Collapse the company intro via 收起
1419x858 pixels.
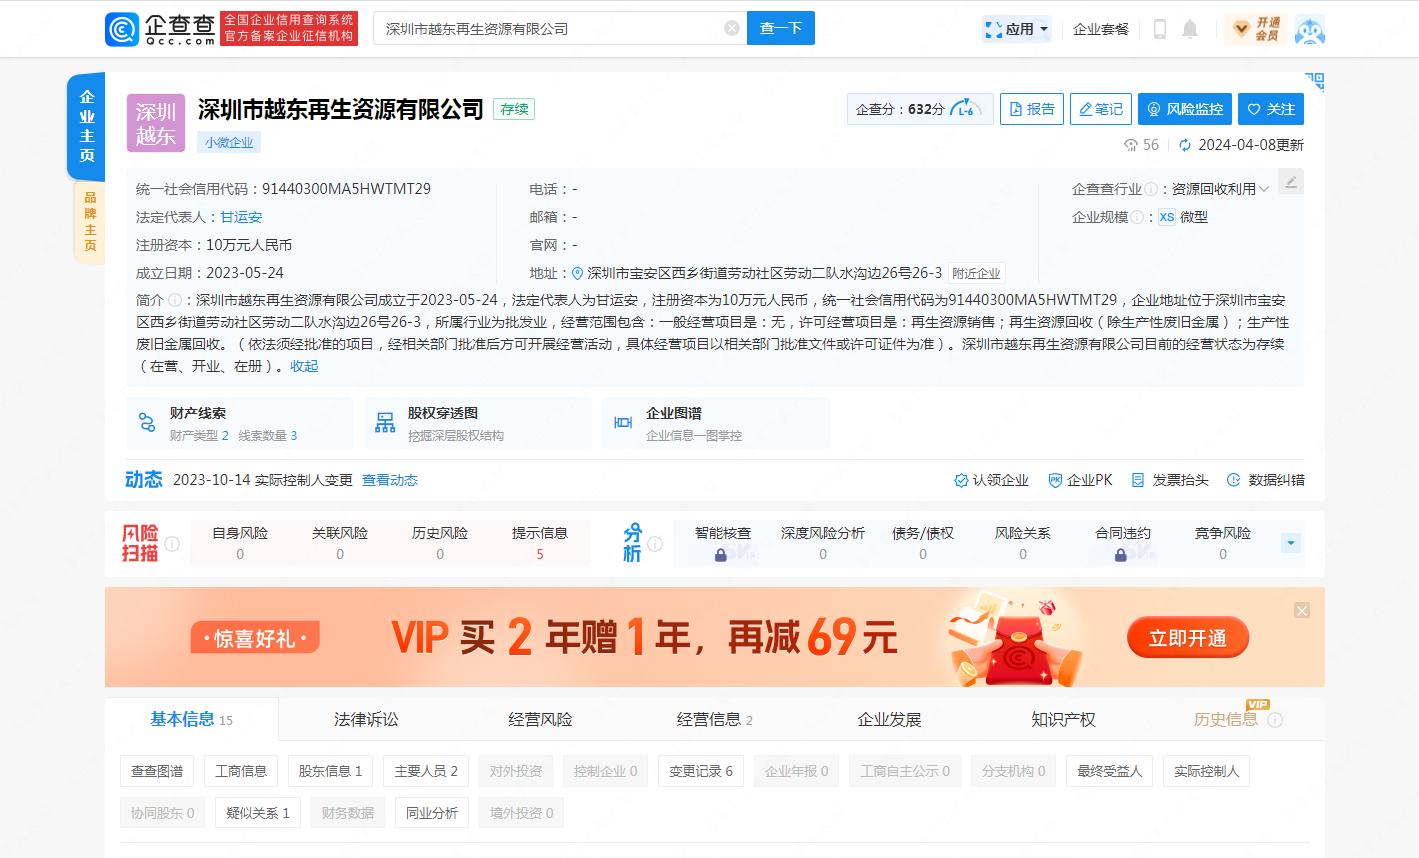(303, 366)
